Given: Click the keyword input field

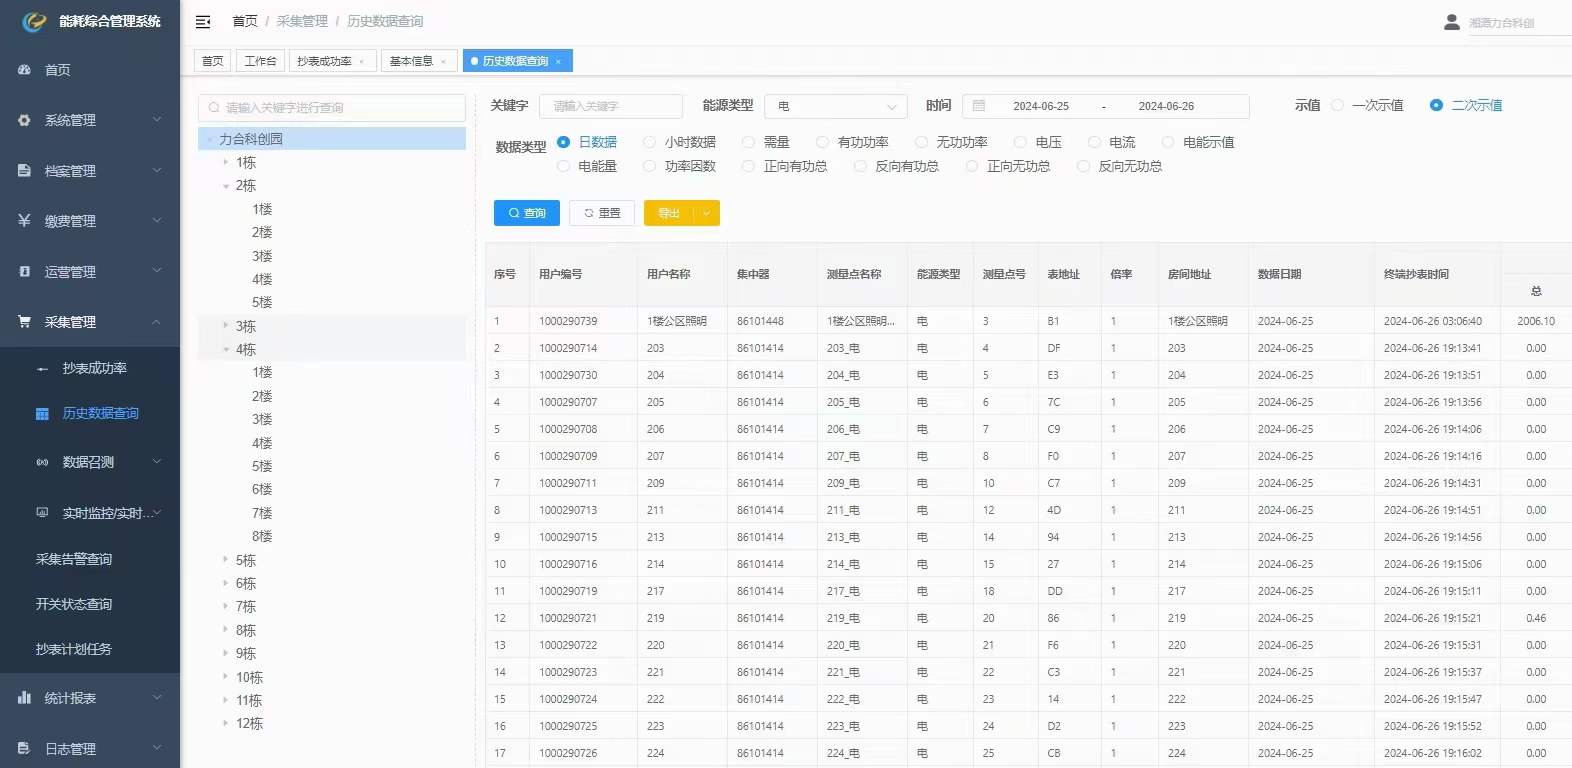Looking at the screenshot, I should (610, 106).
